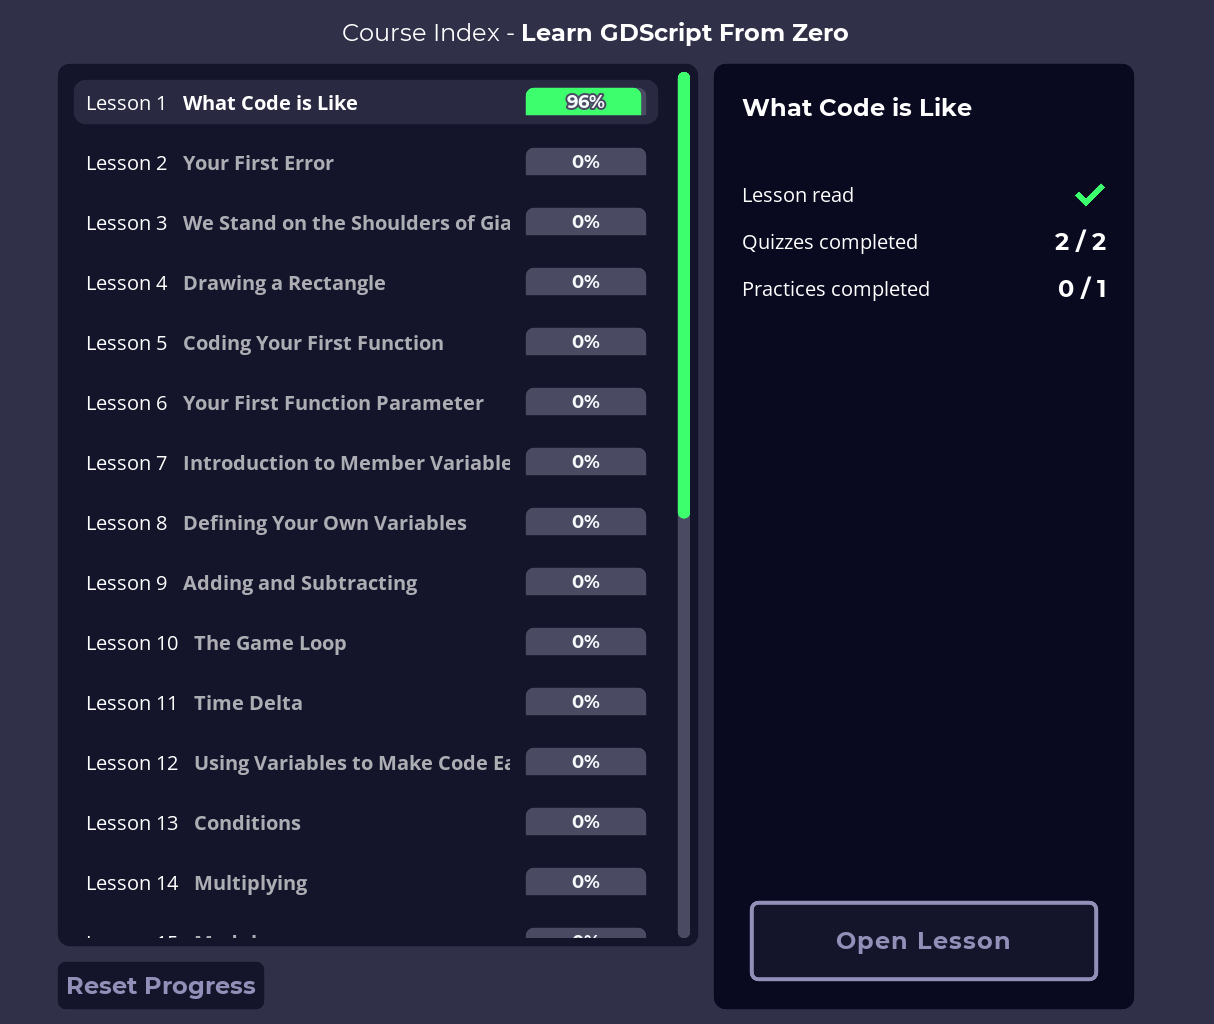Click the scrollbar track below the green handle
Viewport: 1214px width, 1024px height.
click(x=684, y=727)
